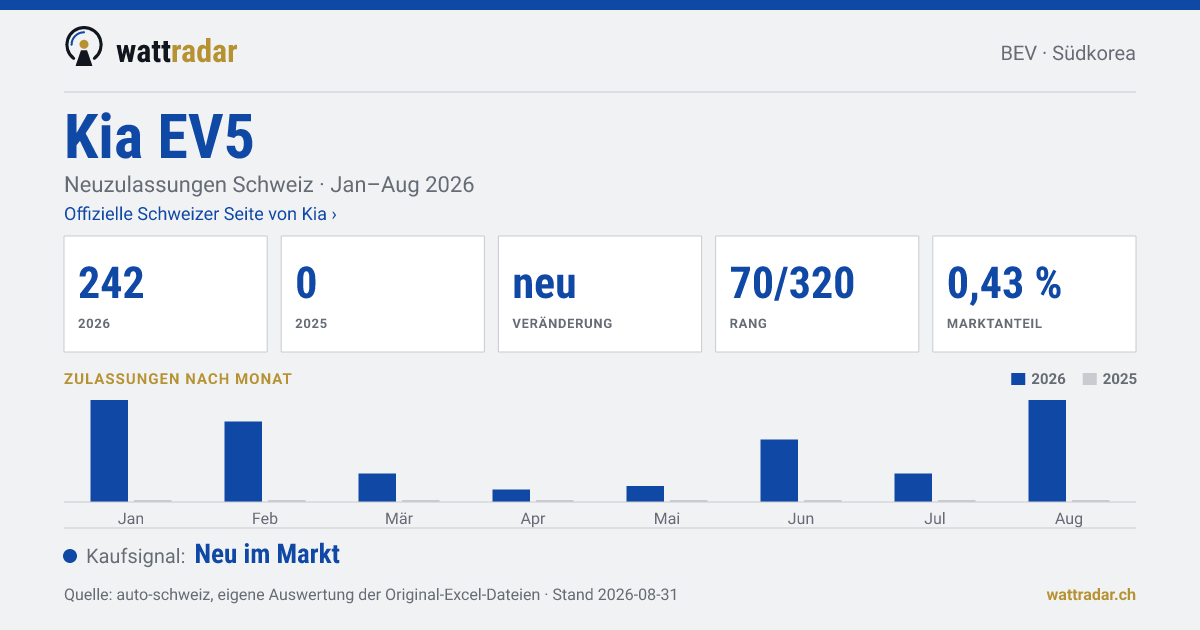The height and width of the screenshot is (630, 1200).
Task: Click the April 2026 bar
Action: tap(511, 496)
